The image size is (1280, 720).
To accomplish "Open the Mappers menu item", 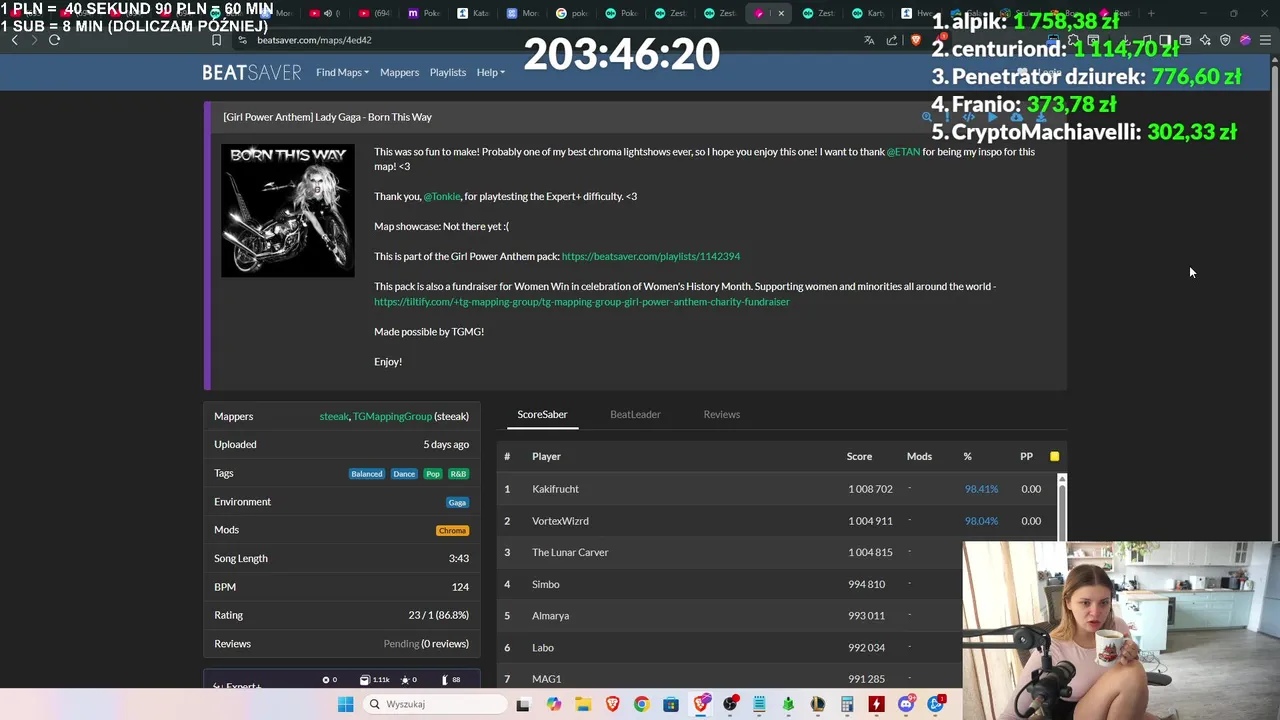I will click(x=399, y=72).
